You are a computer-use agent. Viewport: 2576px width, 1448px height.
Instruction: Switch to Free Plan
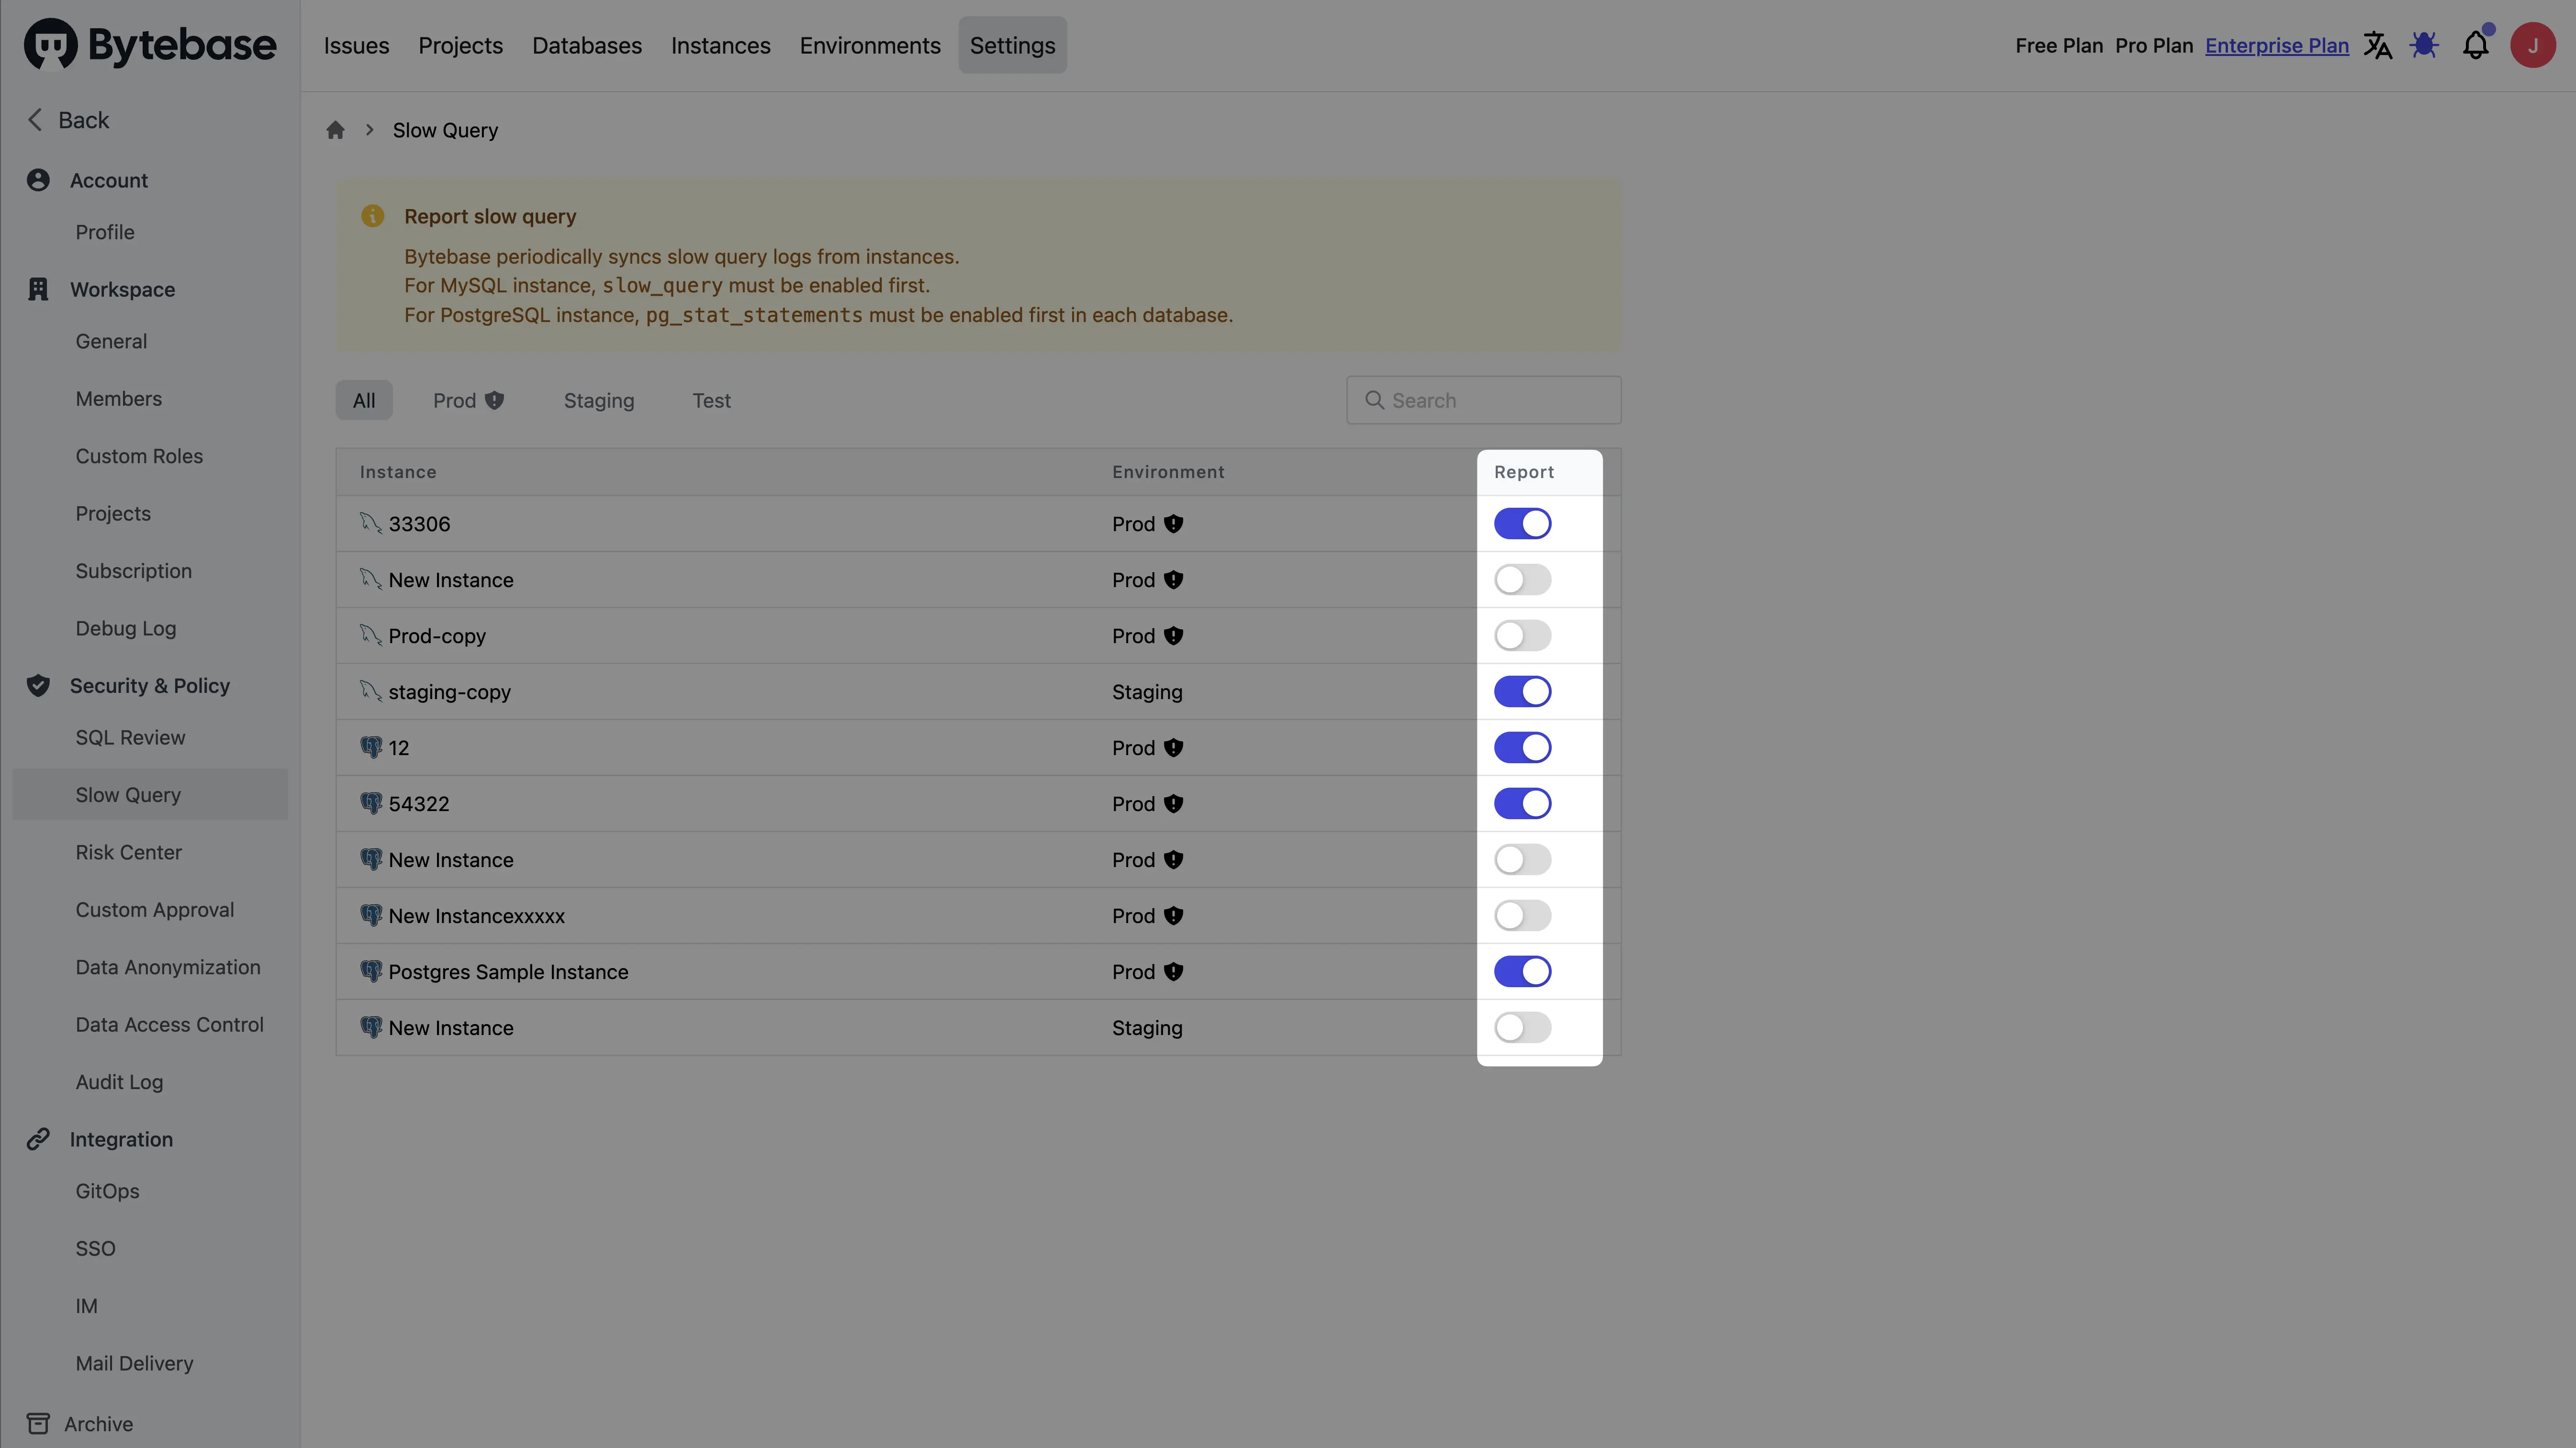[2059, 45]
